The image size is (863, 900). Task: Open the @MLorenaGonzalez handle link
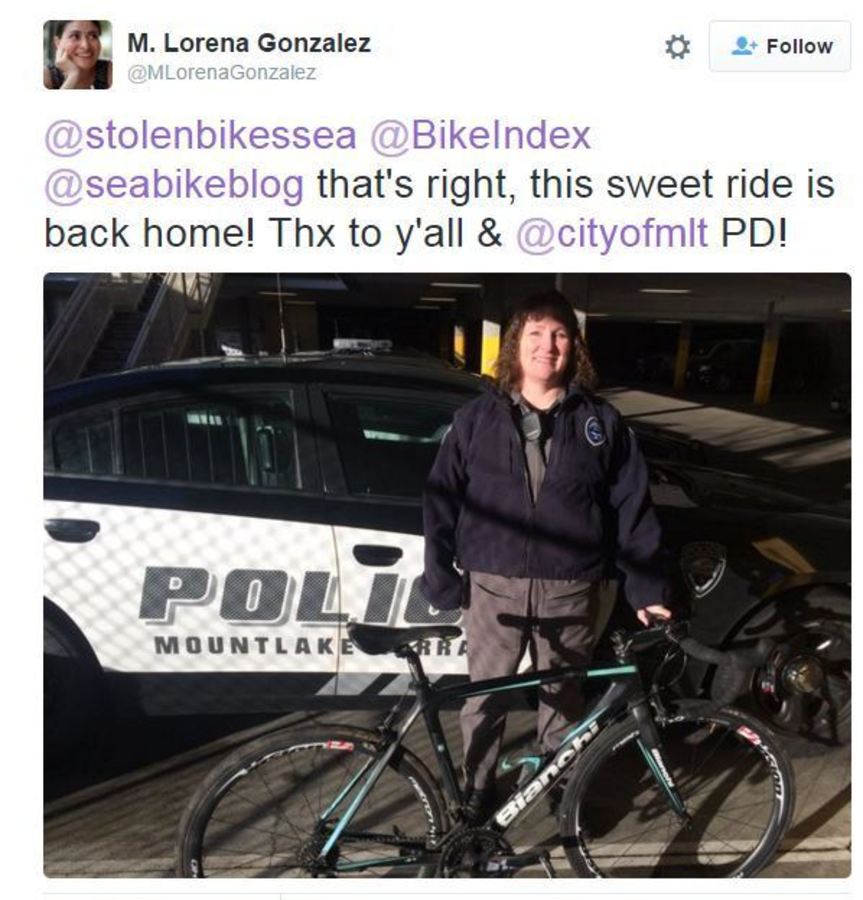point(221,73)
